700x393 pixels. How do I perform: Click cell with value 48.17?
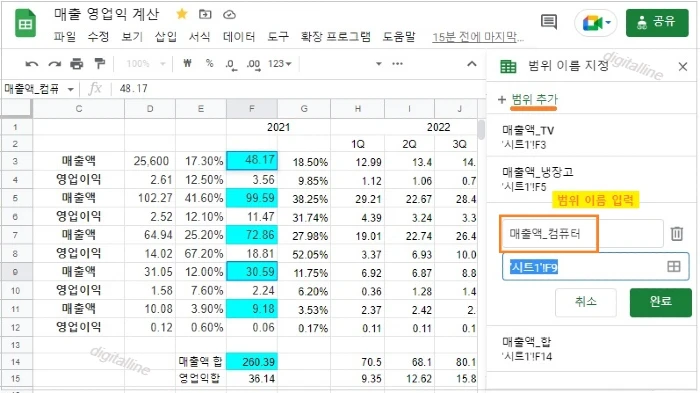[252, 160]
